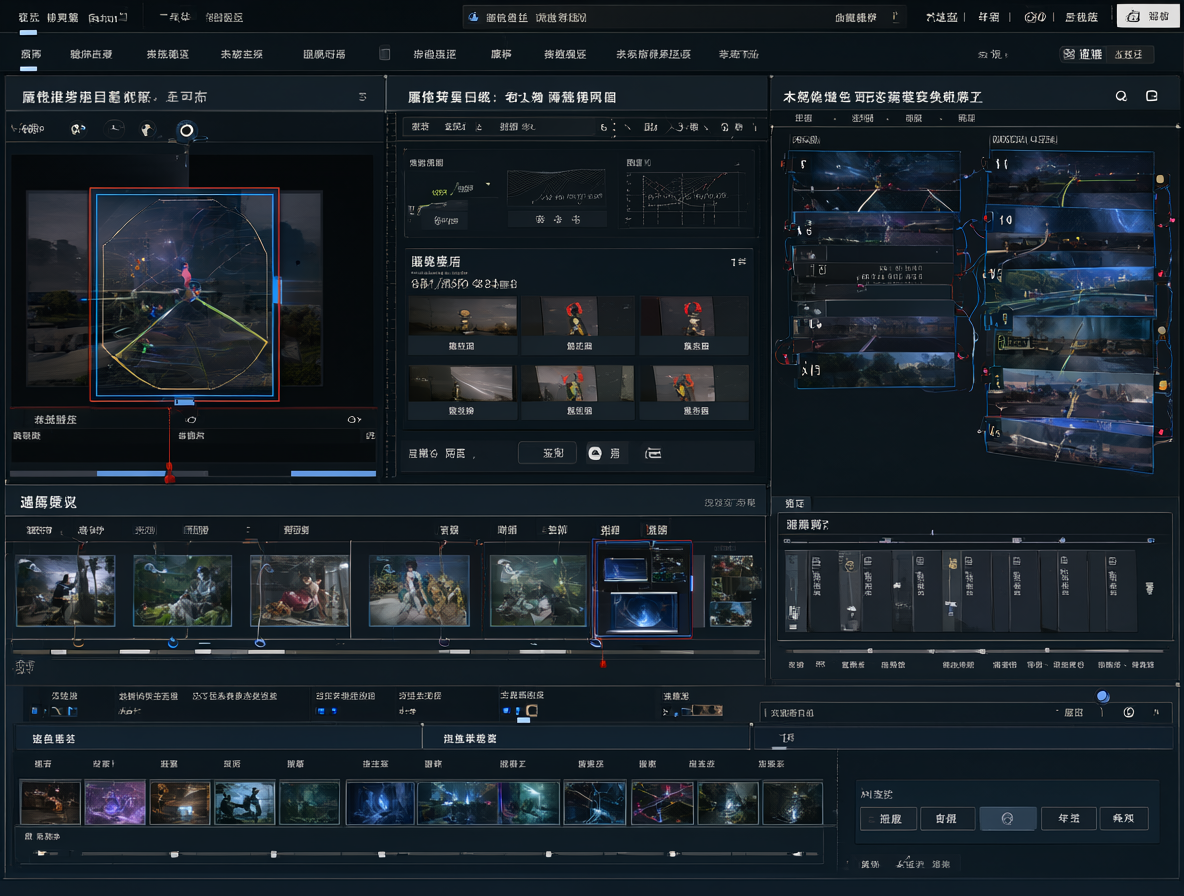This screenshot has width=1184, height=896.
Task: Click the blue ring marker under the second timeline thumbnail
Action: [x=173, y=642]
